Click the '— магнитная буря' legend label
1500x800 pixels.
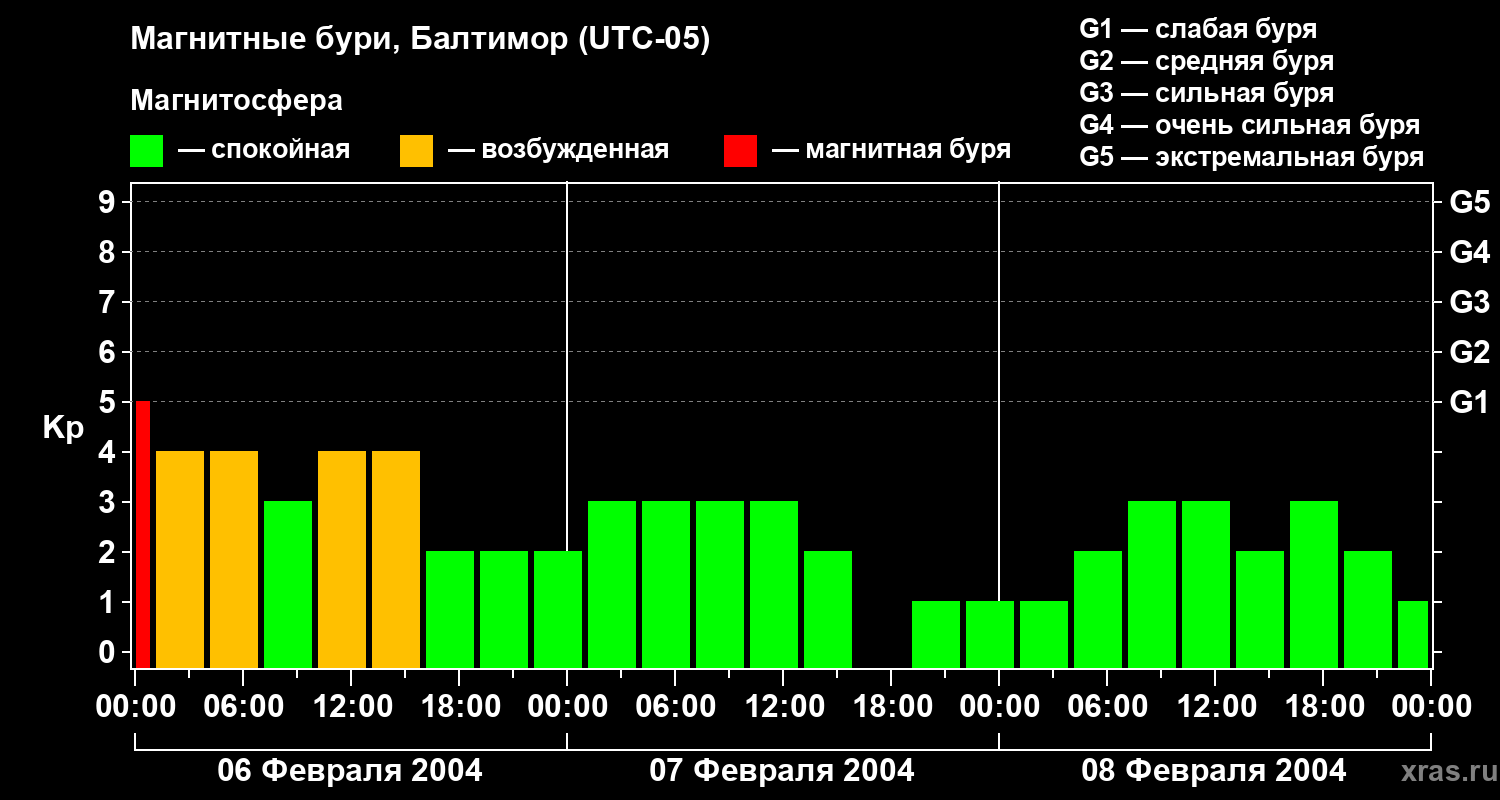pyautogui.click(x=891, y=150)
